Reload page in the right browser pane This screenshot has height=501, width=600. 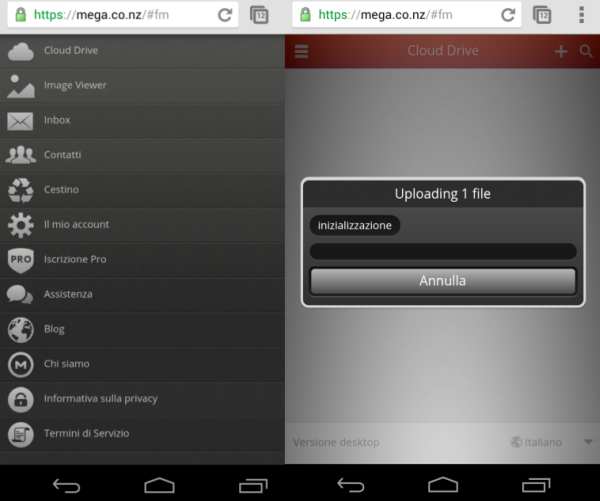508,15
